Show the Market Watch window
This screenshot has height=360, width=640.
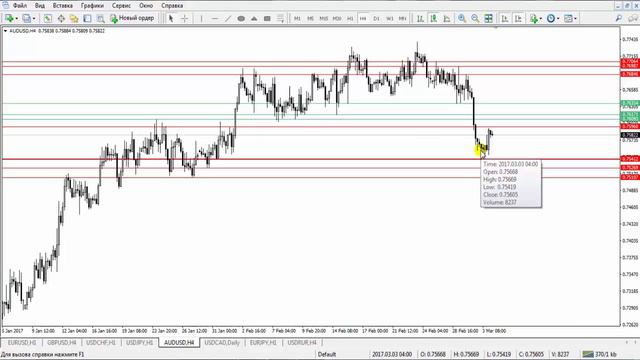coord(48,18)
